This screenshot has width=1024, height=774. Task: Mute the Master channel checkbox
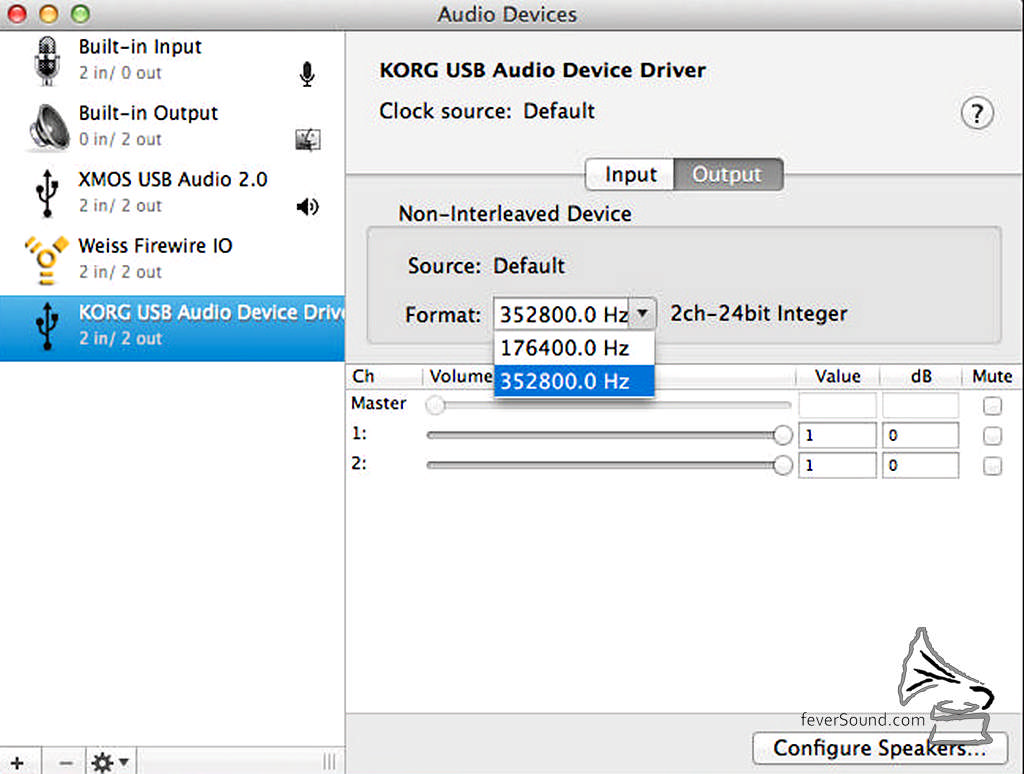click(992, 406)
